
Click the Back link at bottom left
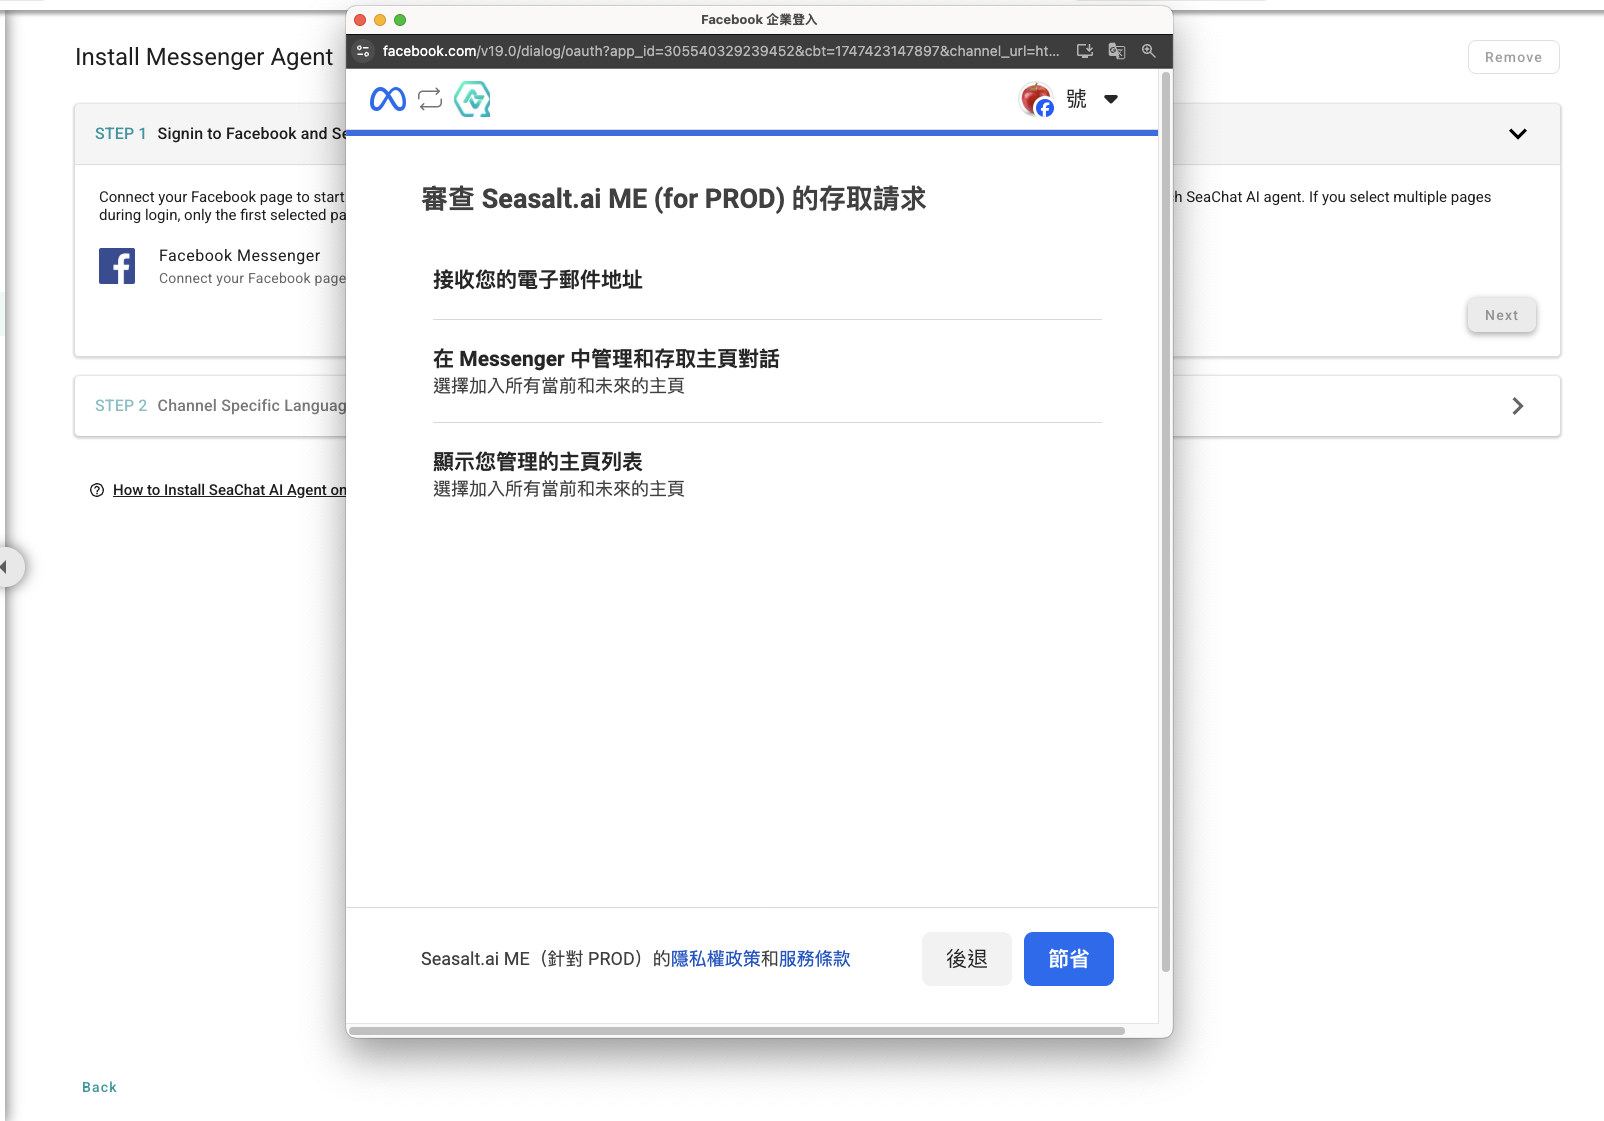point(99,1087)
